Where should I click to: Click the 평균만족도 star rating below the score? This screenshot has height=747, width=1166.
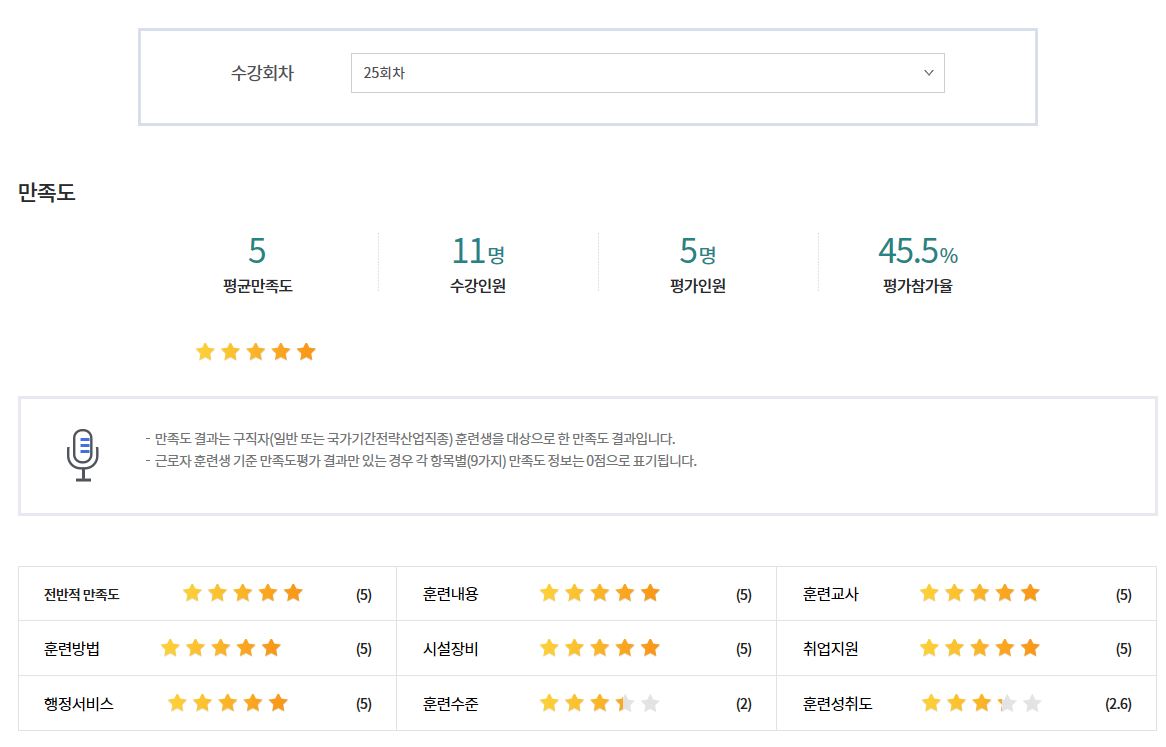(256, 352)
